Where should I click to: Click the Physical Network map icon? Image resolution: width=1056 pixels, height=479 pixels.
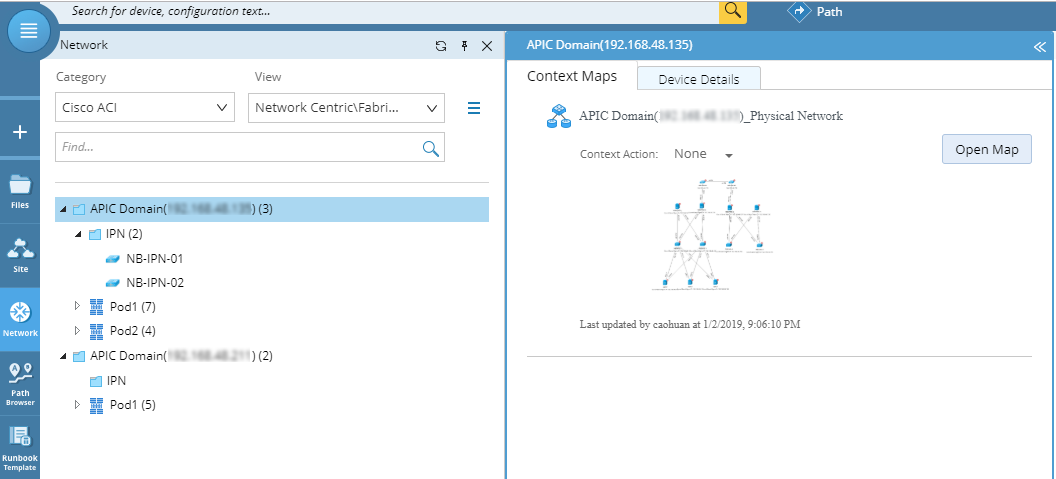click(558, 116)
